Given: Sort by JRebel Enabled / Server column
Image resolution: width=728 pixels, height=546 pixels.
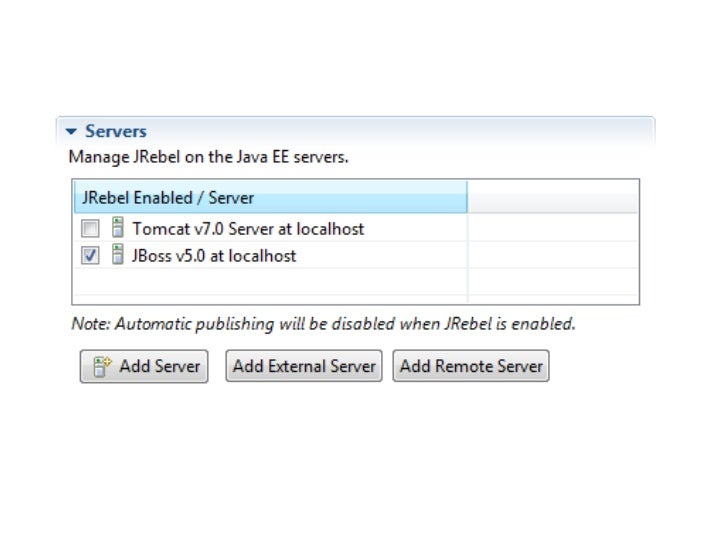Looking at the screenshot, I should tap(270, 197).
